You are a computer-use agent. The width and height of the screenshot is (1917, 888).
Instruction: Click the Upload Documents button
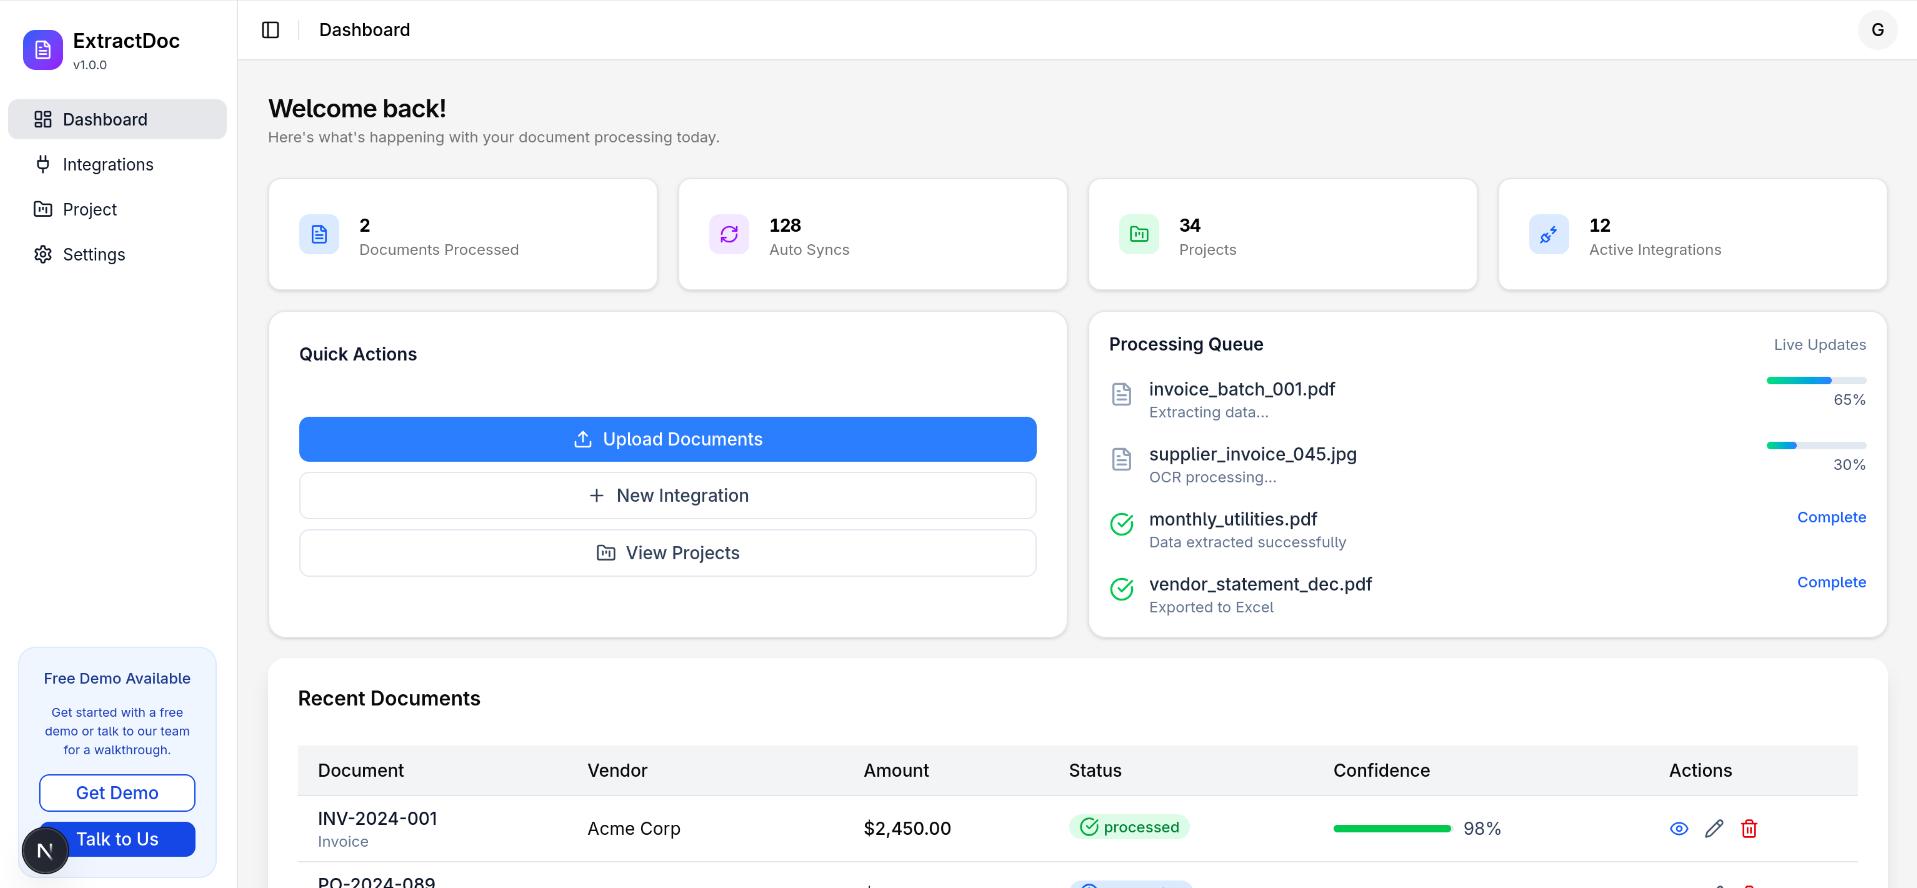(x=667, y=439)
